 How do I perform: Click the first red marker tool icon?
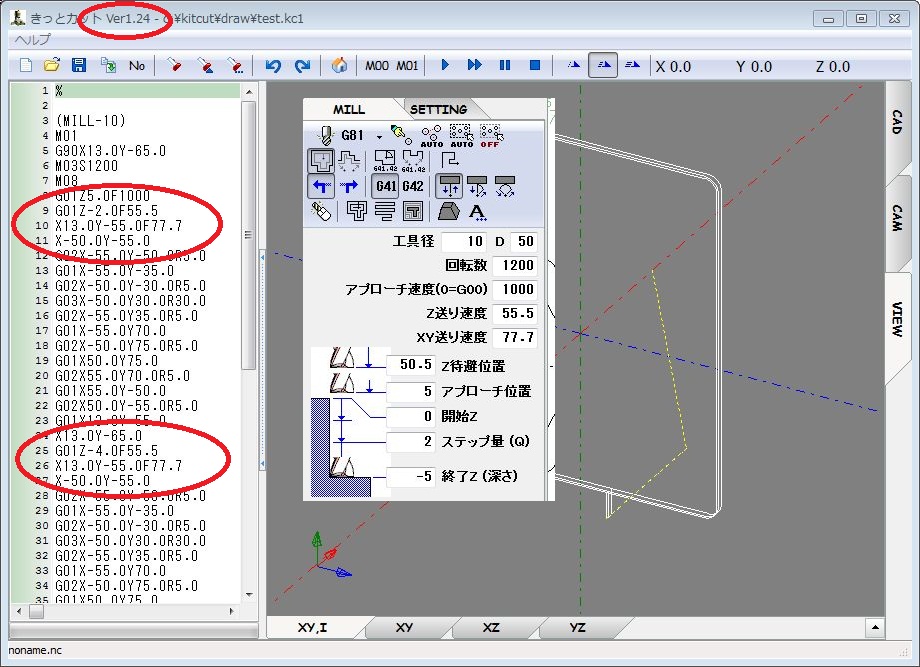pyautogui.click(x=174, y=65)
